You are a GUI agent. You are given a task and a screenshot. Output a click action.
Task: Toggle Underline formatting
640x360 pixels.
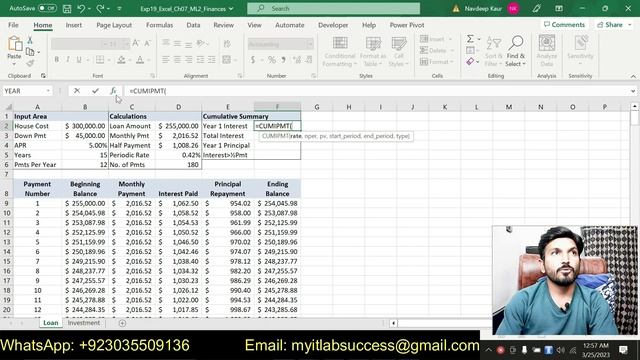79,60
